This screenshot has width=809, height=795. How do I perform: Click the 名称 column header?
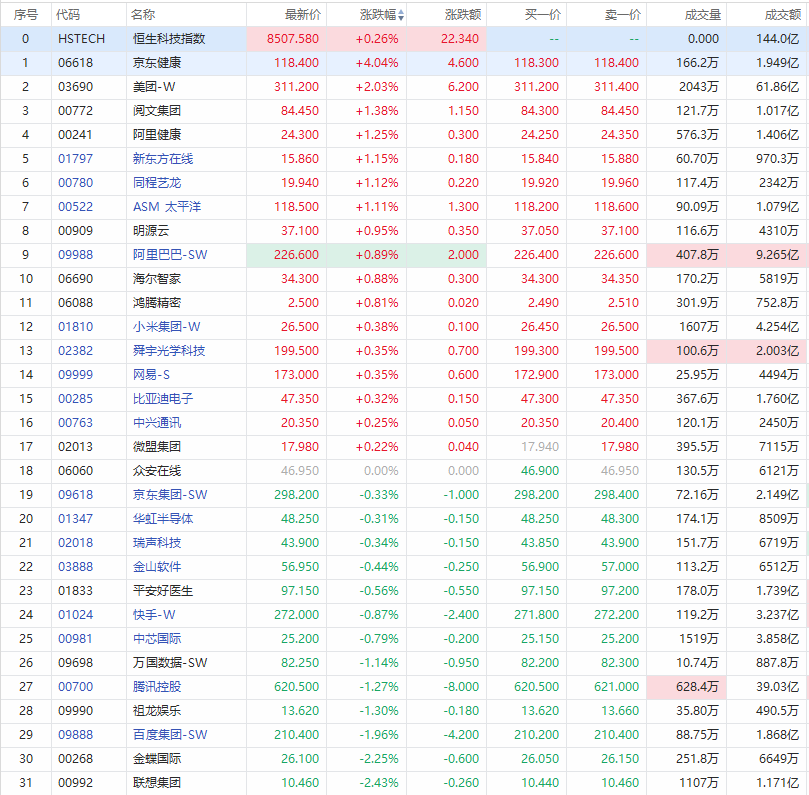(143, 15)
